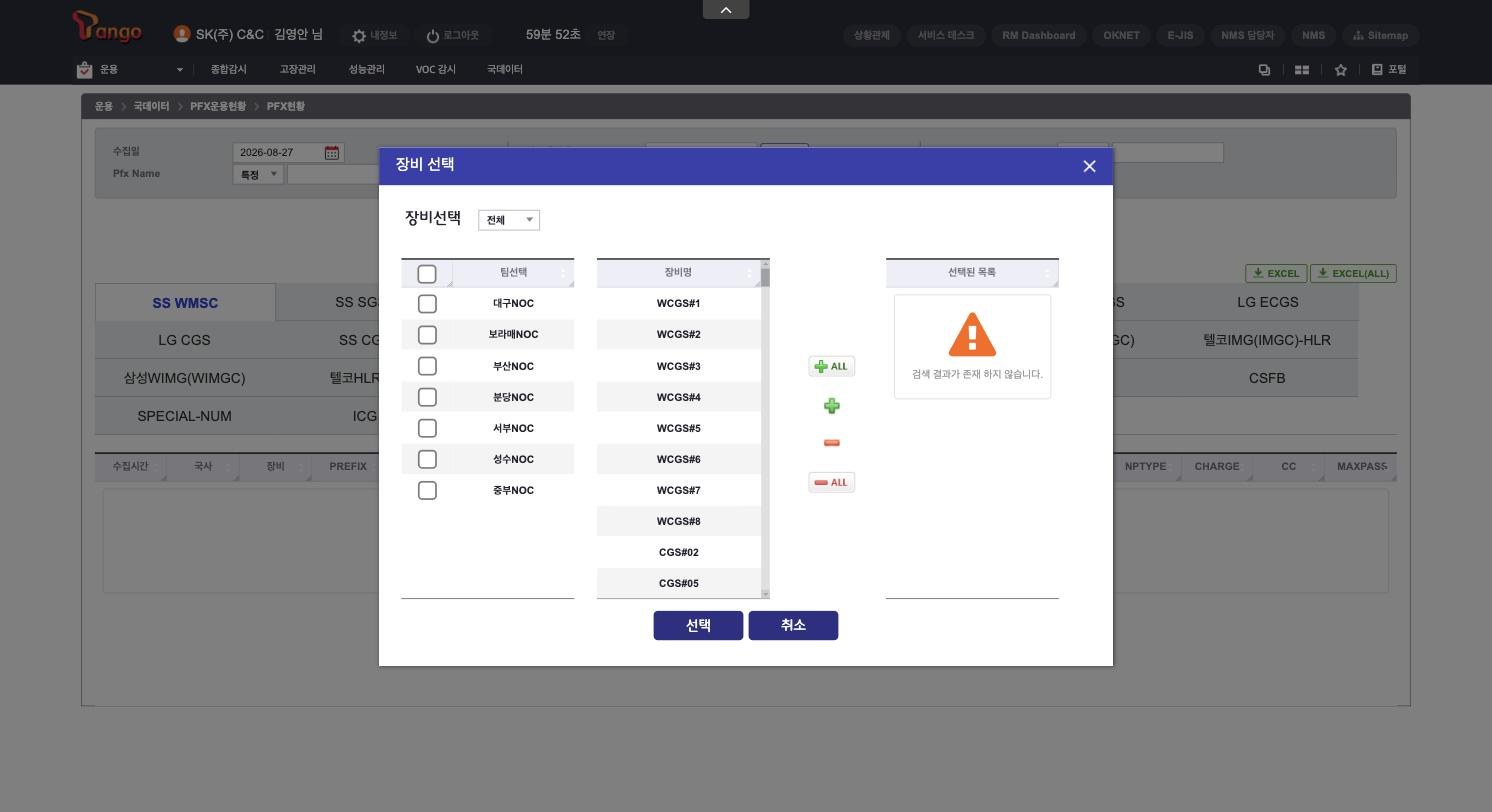Open the 운용 menu dropdown arrow
This screenshot has height=812, width=1492.
[x=180, y=70]
